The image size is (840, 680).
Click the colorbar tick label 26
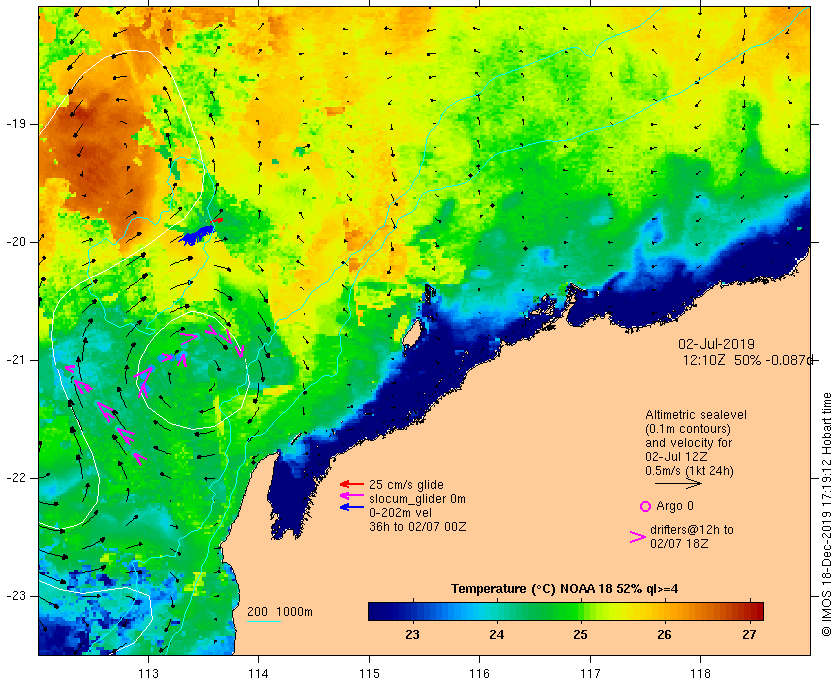pyautogui.click(x=664, y=635)
